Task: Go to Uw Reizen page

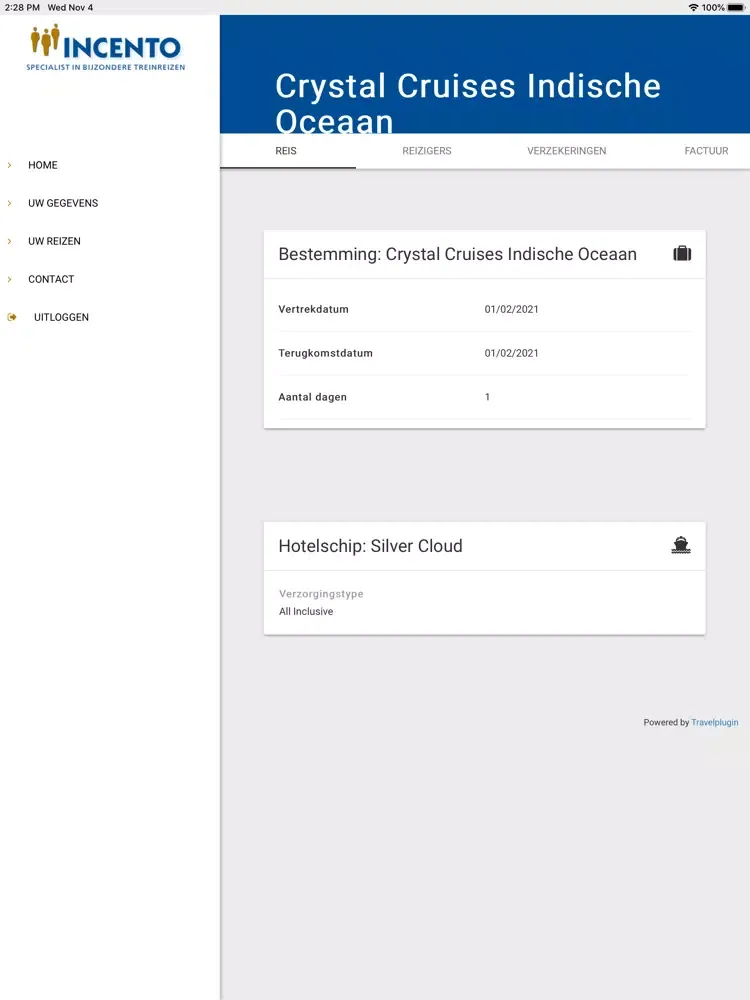Action: [x=54, y=241]
